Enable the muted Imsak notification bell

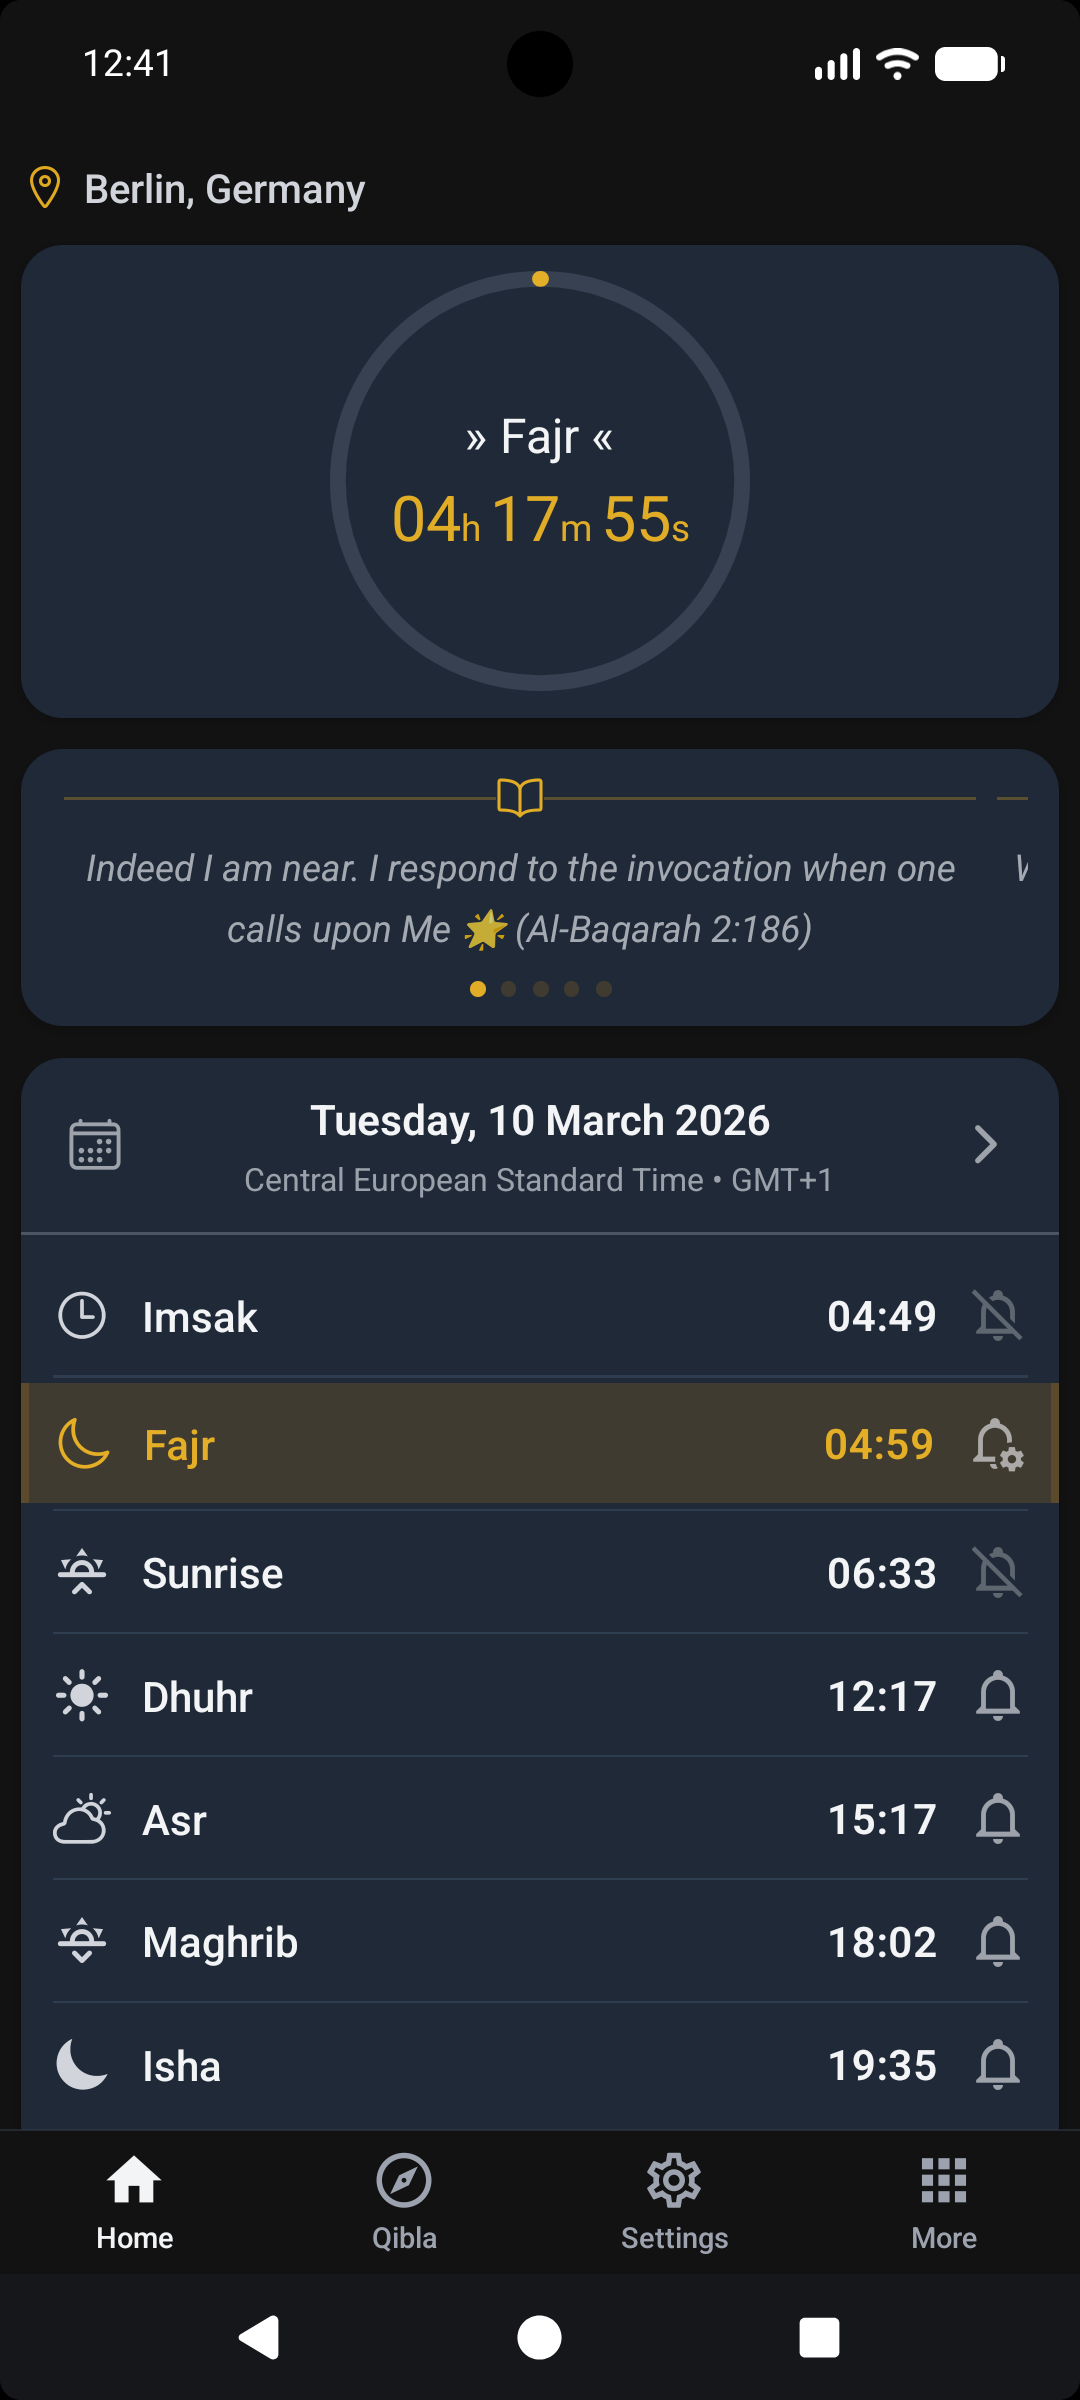pos(997,1315)
